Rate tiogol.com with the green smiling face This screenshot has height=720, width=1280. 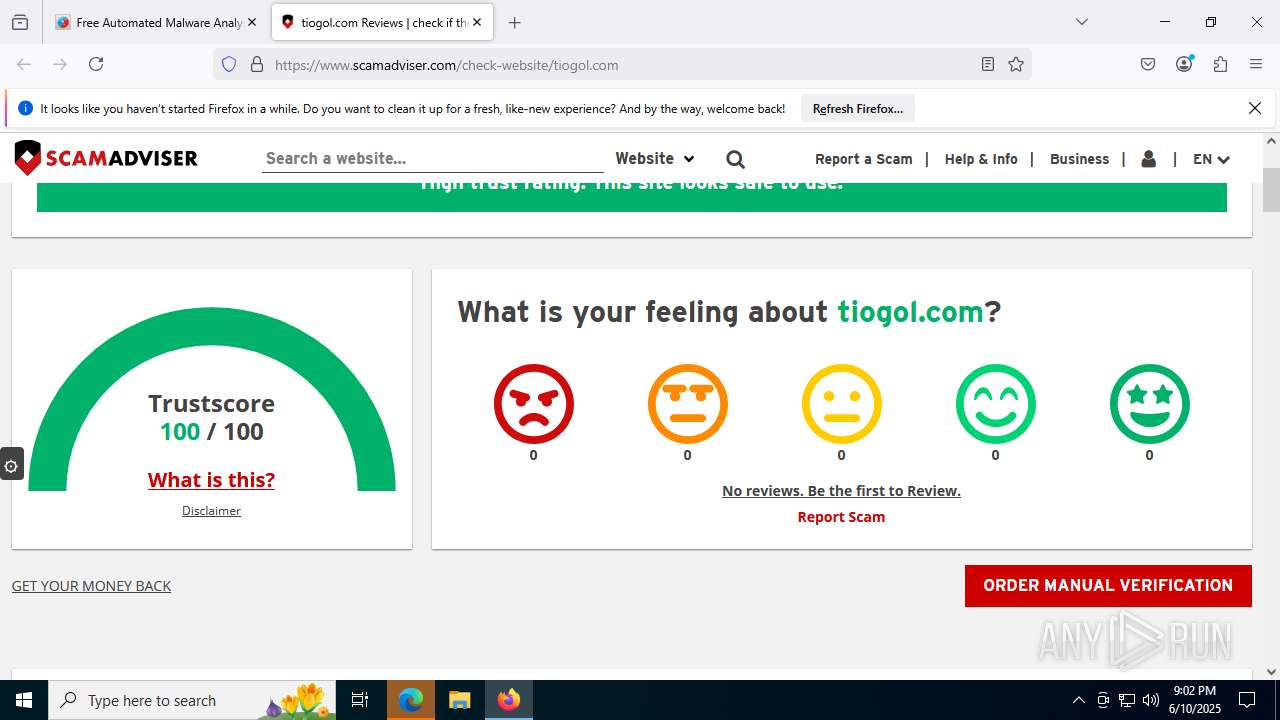[x=995, y=404]
